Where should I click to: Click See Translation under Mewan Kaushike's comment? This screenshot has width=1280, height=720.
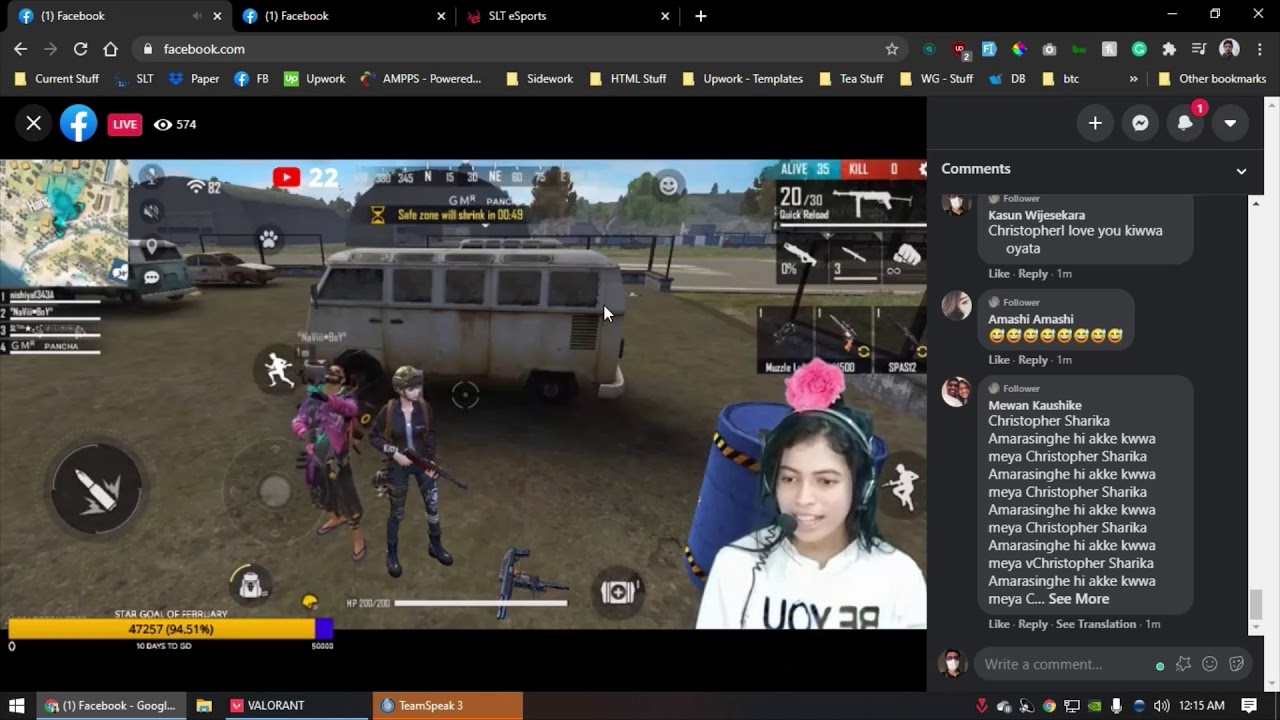click(x=1096, y=624)
